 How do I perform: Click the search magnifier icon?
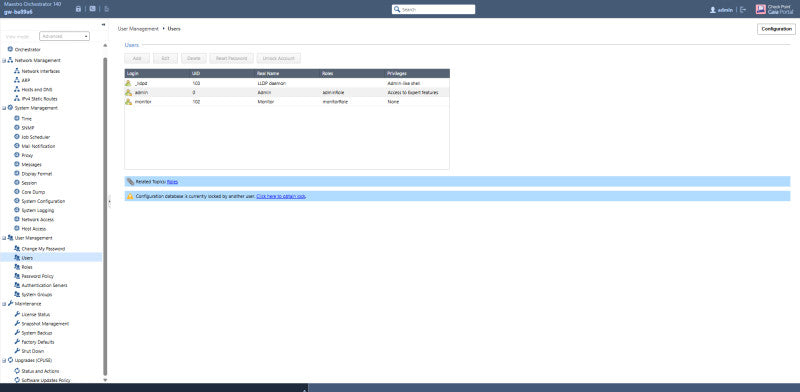[396, 9]
